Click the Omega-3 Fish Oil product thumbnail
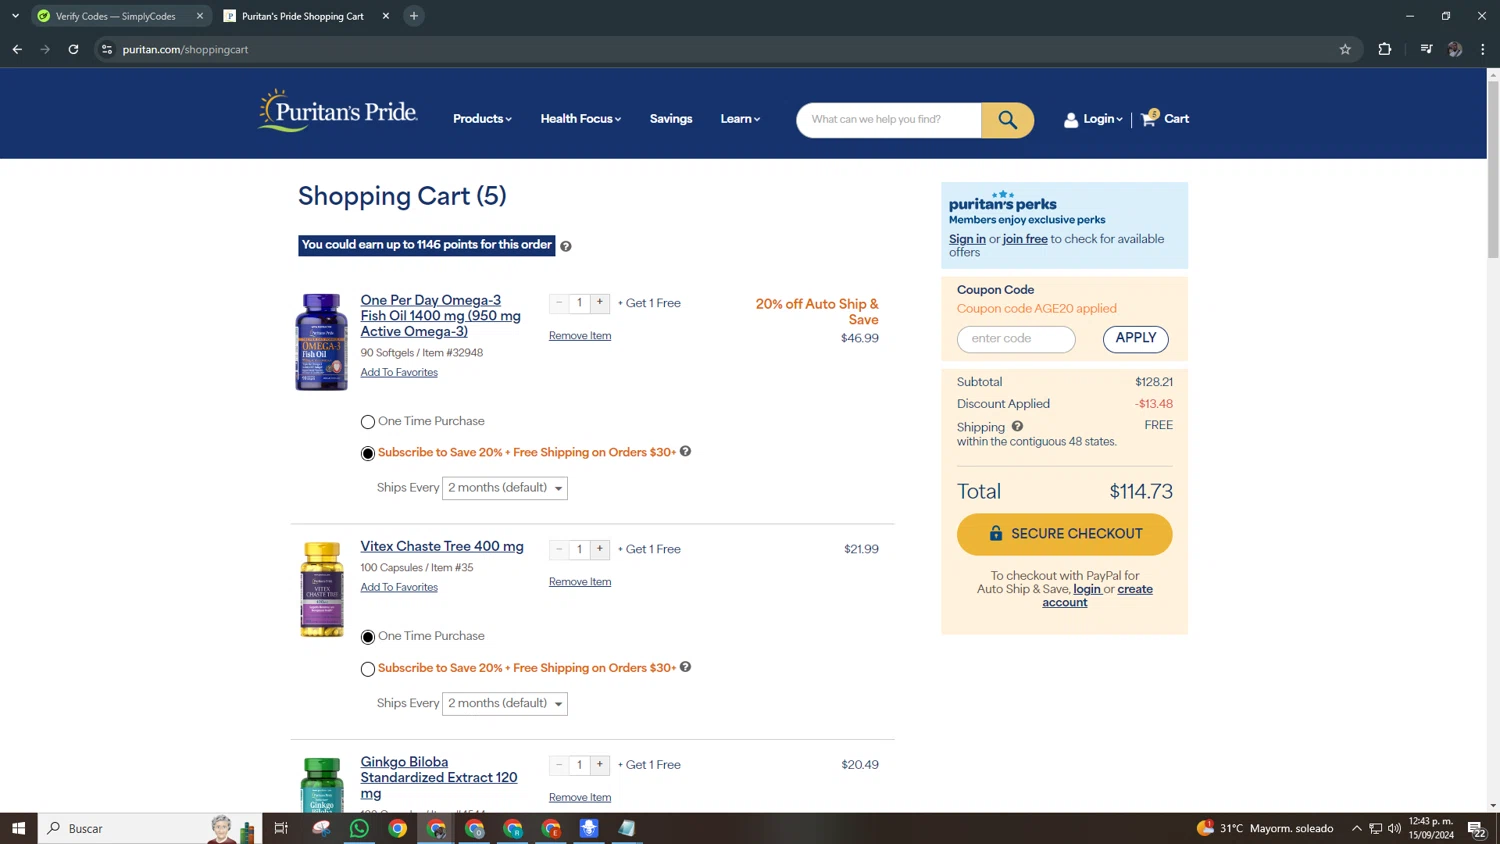1500x844 pixels. (x=321, y=342)
